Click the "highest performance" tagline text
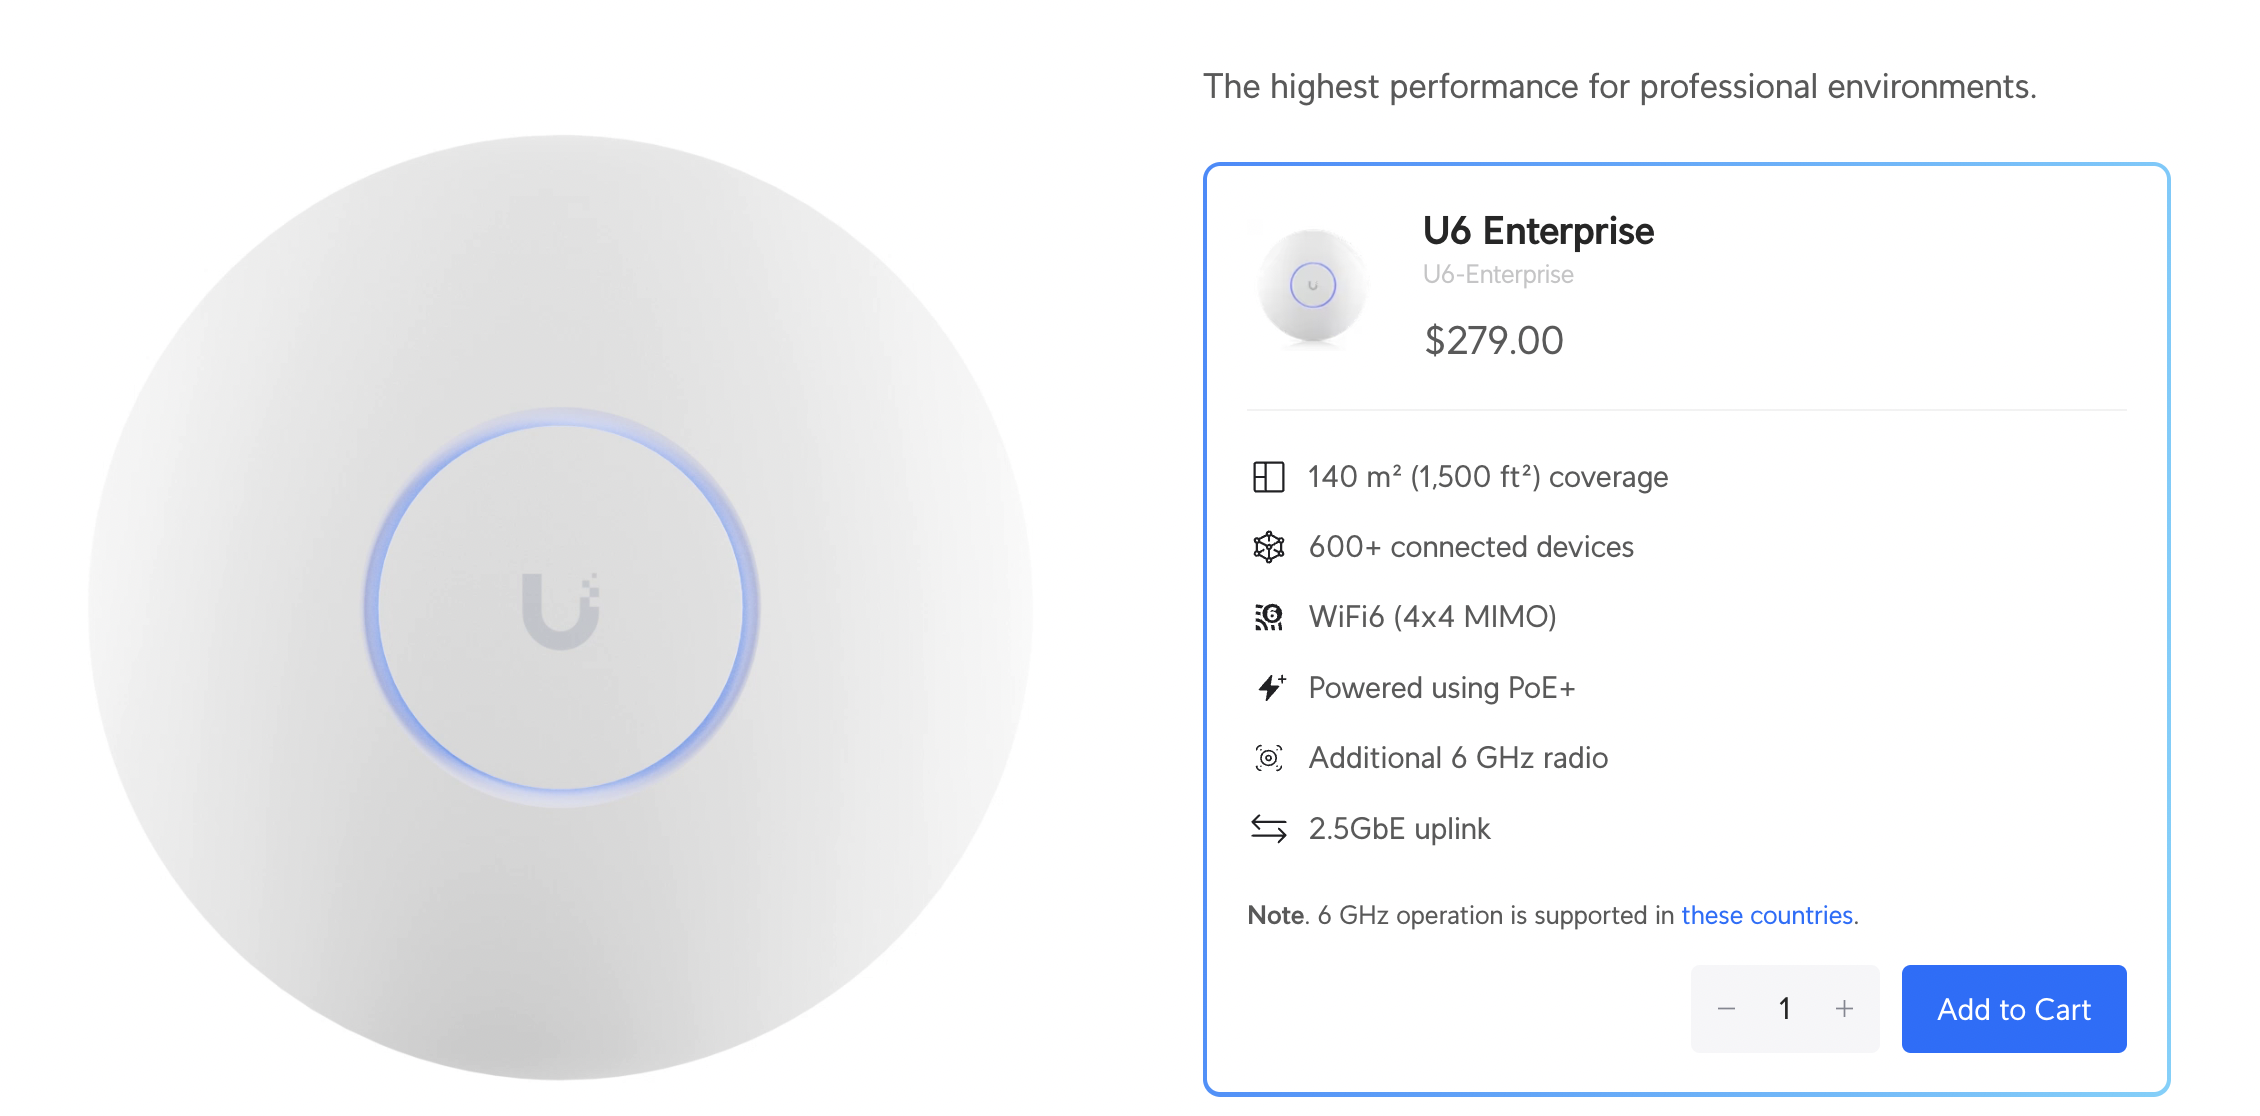The height and width of the screenshot is (1116, 2260). coord(1619,87)
